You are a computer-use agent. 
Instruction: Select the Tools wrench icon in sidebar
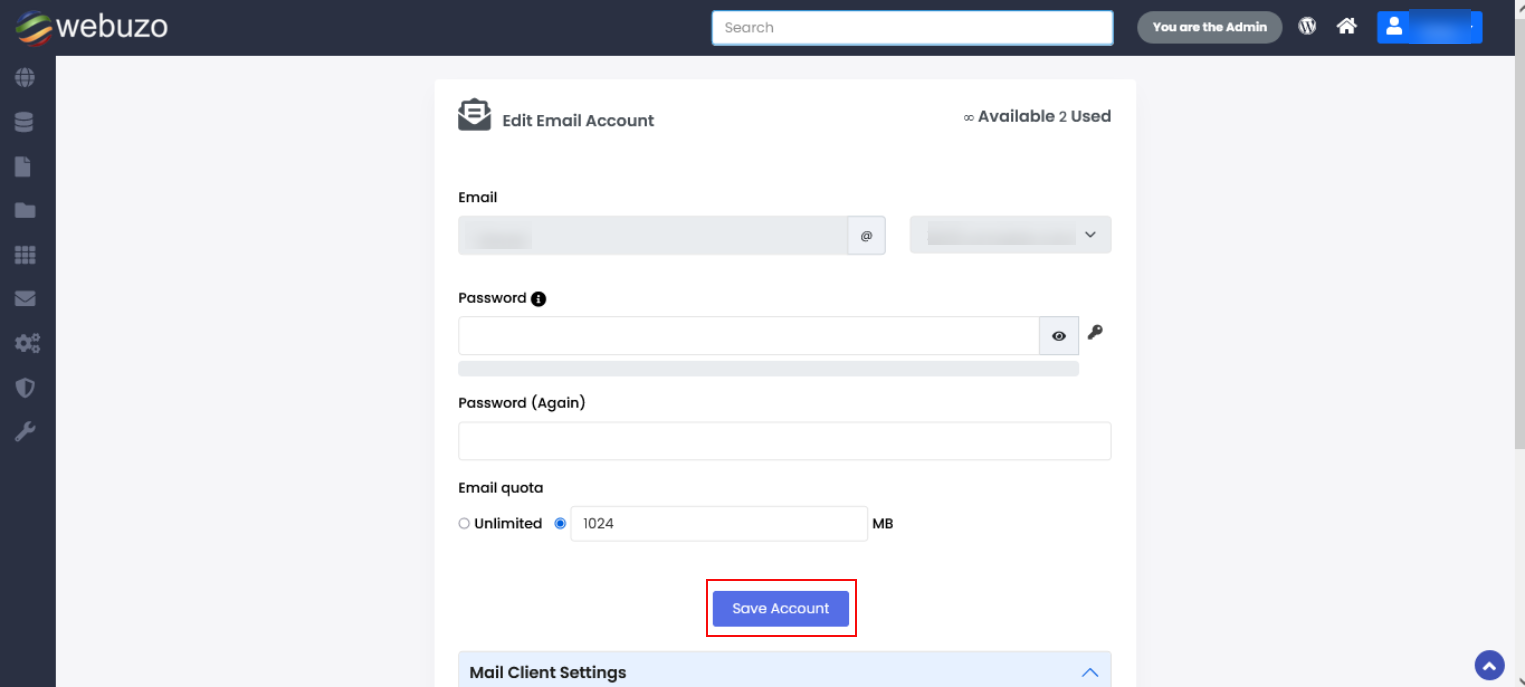pos(26,430)
